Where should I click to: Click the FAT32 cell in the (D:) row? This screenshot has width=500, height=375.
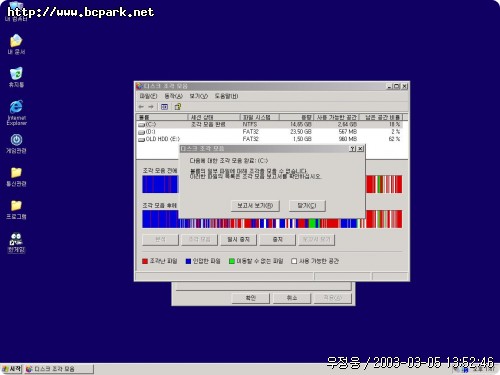250,132
